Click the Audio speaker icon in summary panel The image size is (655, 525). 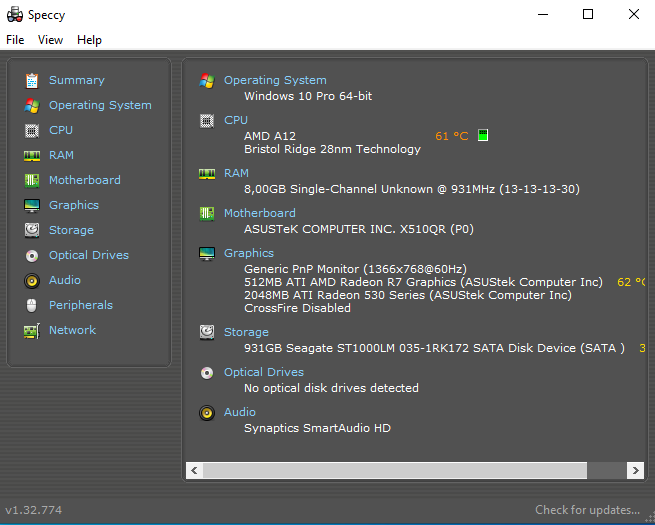[x=207, y=413]
